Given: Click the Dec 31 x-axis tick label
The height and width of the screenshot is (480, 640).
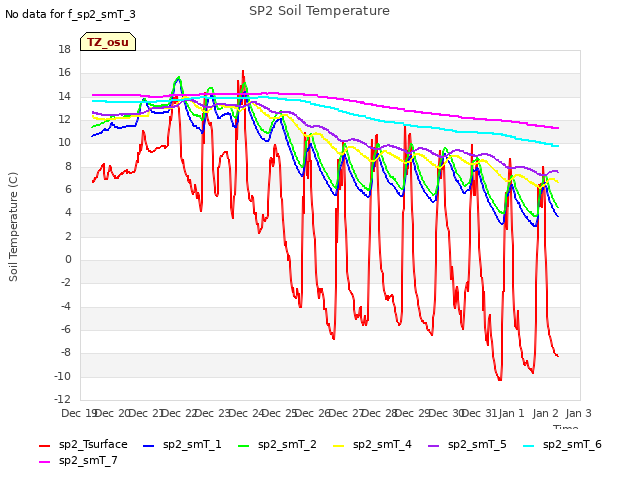Looking at the screenshot, I should [480, 413].
